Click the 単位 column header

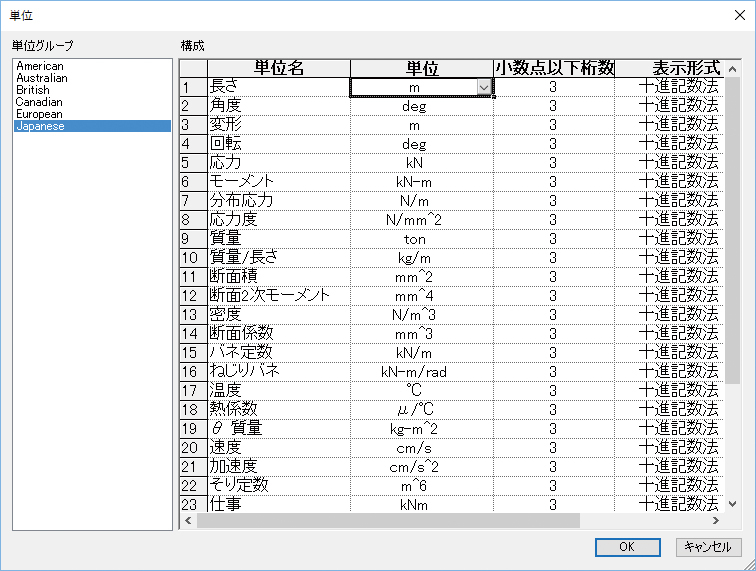click(422, 68)
